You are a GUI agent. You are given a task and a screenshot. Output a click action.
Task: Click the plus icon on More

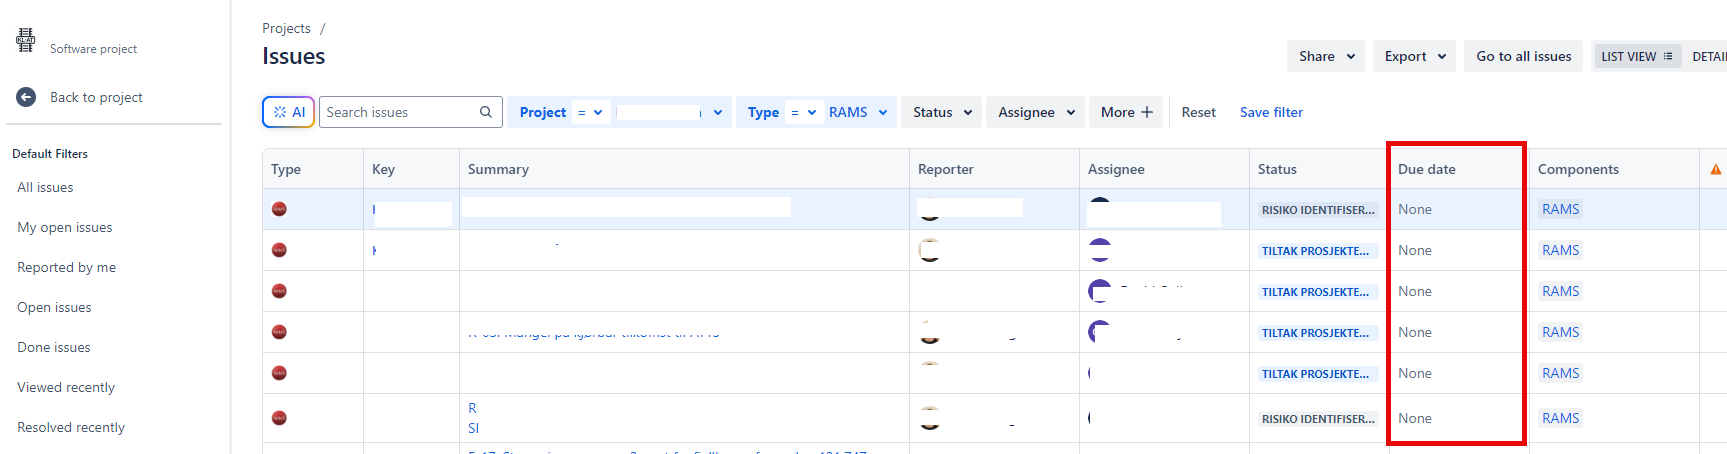(x=1147, y=112)
